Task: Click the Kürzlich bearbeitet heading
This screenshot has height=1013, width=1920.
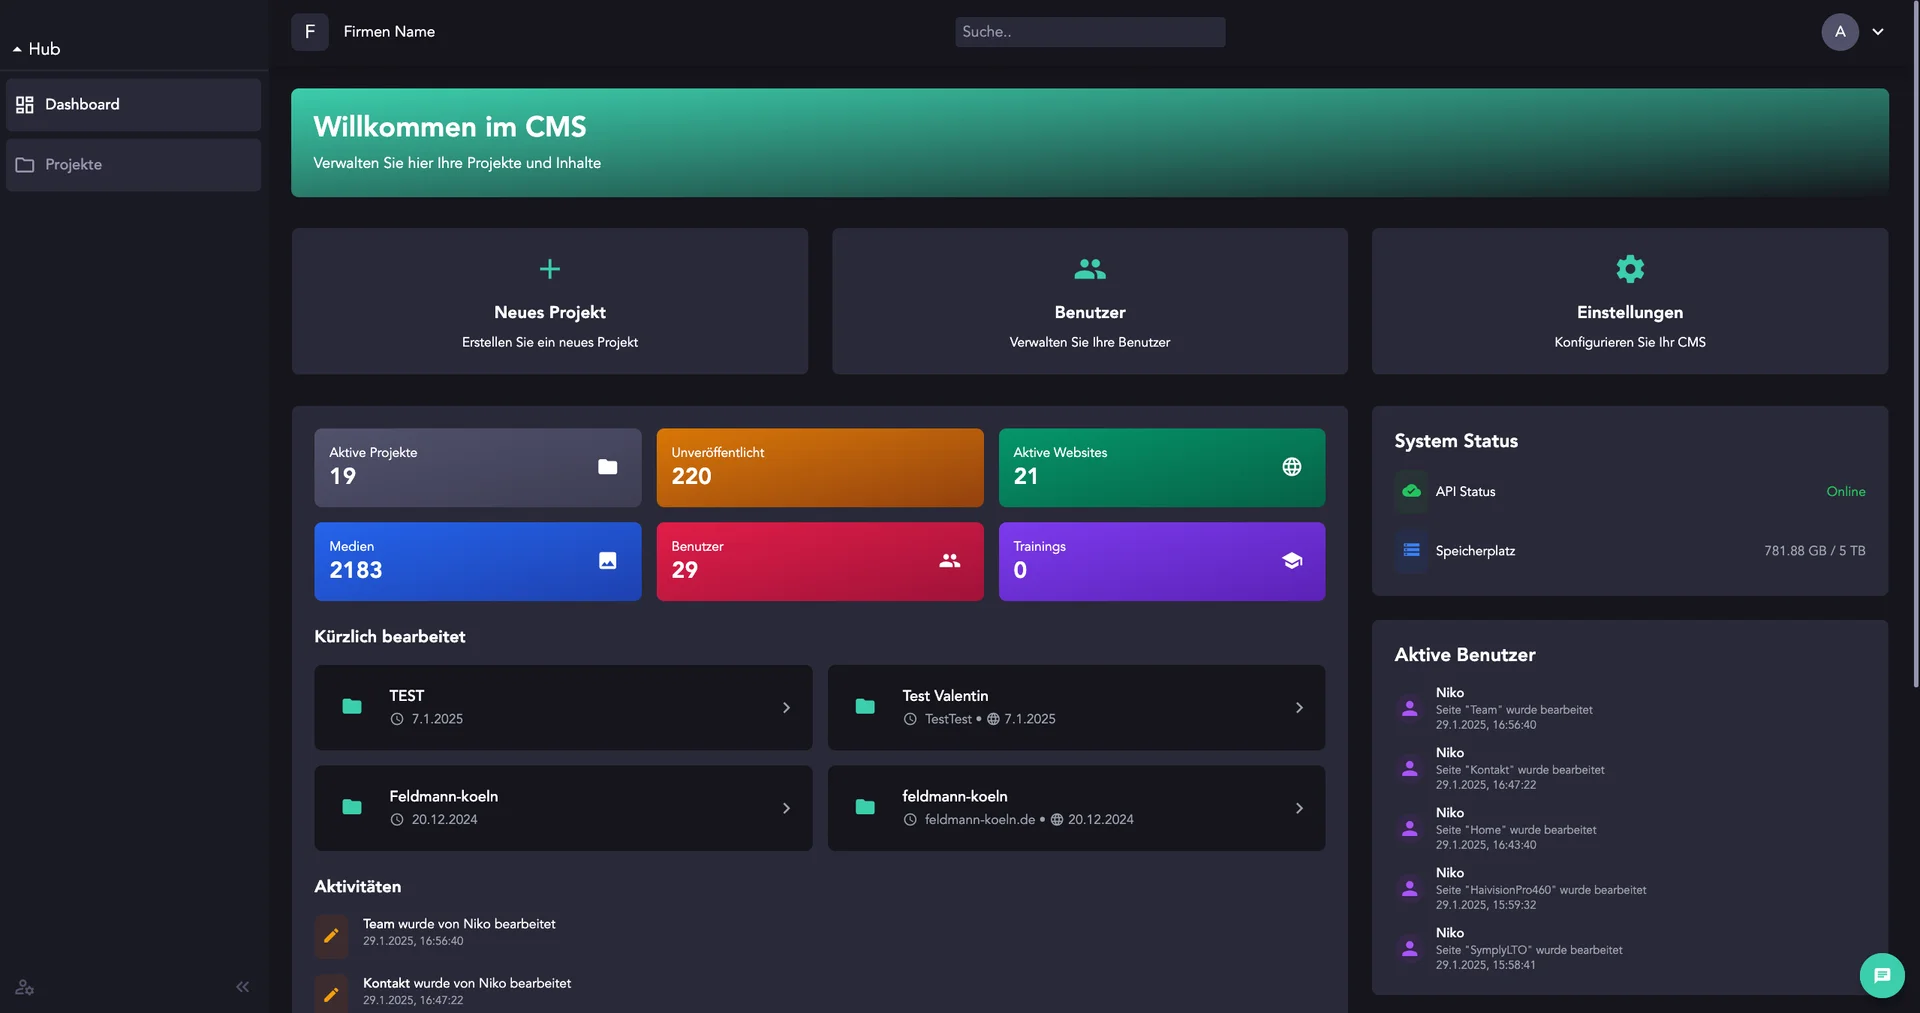Action: coord(390,637)
